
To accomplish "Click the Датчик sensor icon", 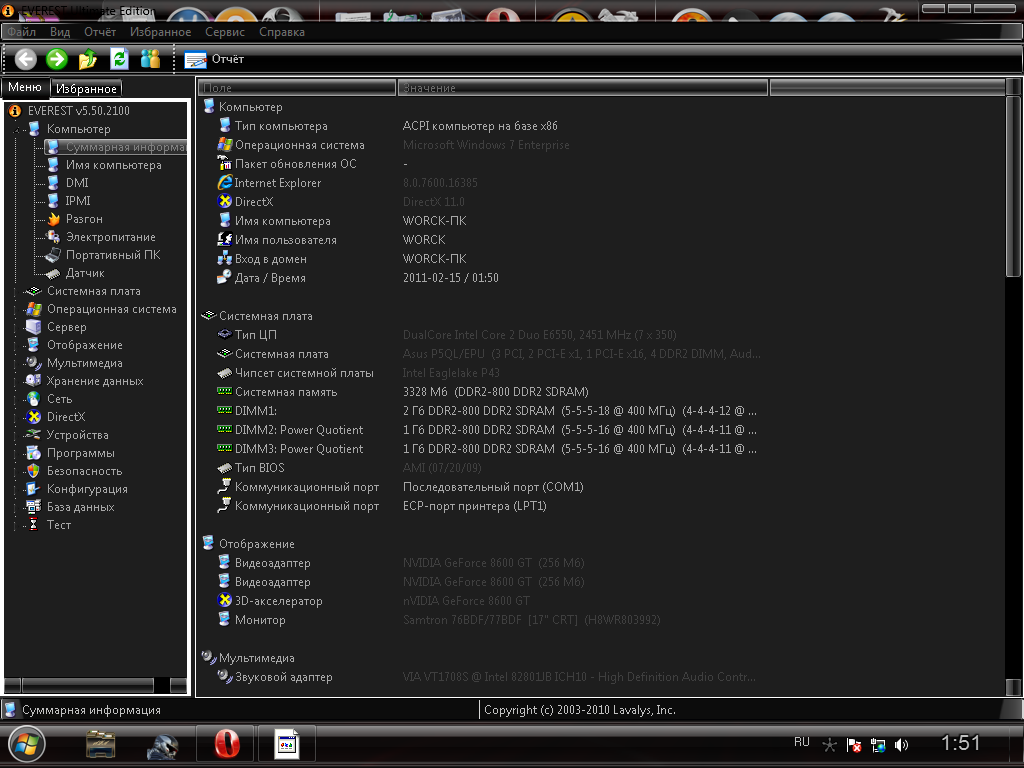I will [x=53, y=273].
